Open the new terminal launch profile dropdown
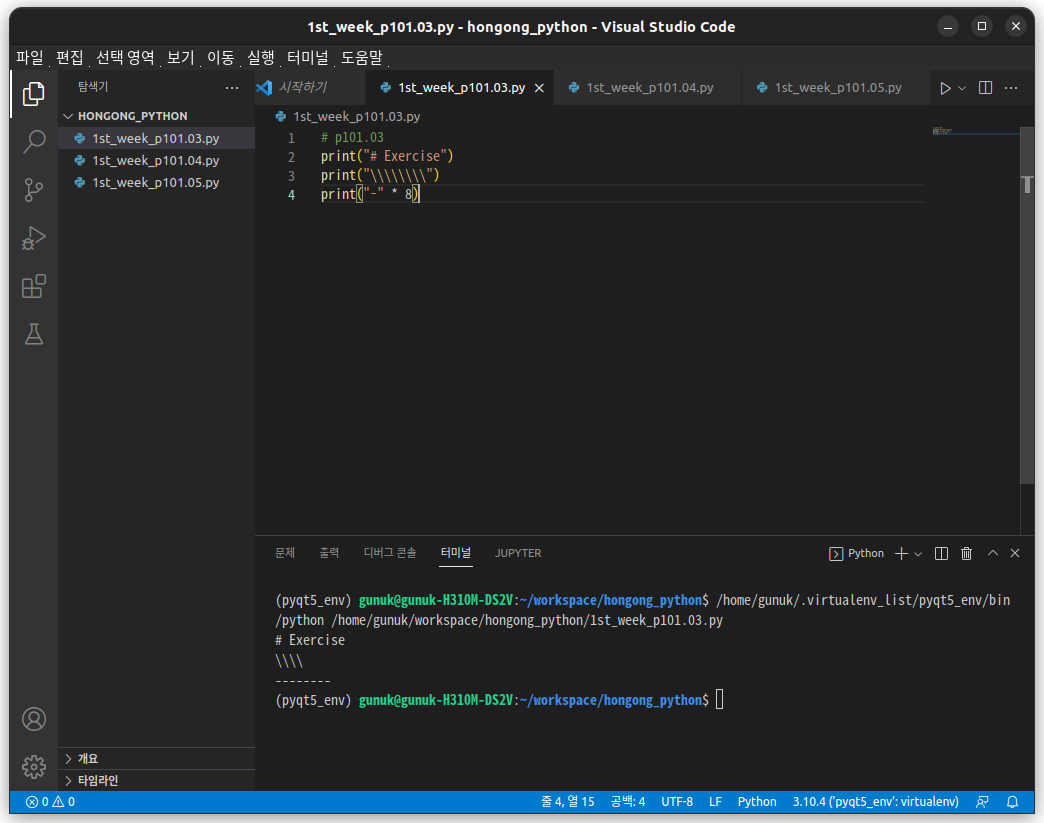This screenshot has width=1044, height=823. point(917,554)
